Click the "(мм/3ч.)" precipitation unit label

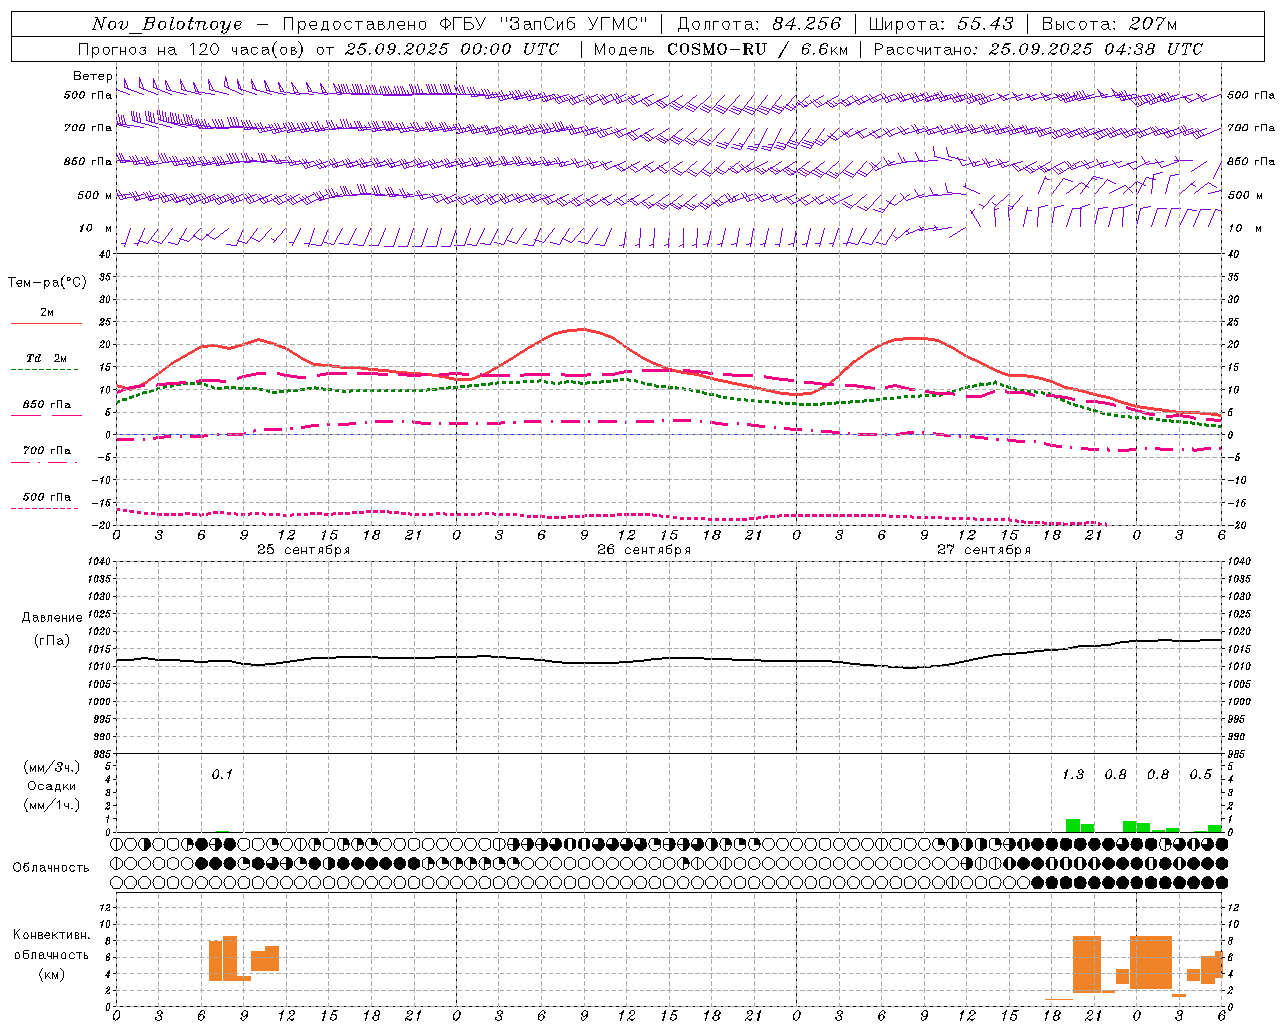tap(52, 768)
